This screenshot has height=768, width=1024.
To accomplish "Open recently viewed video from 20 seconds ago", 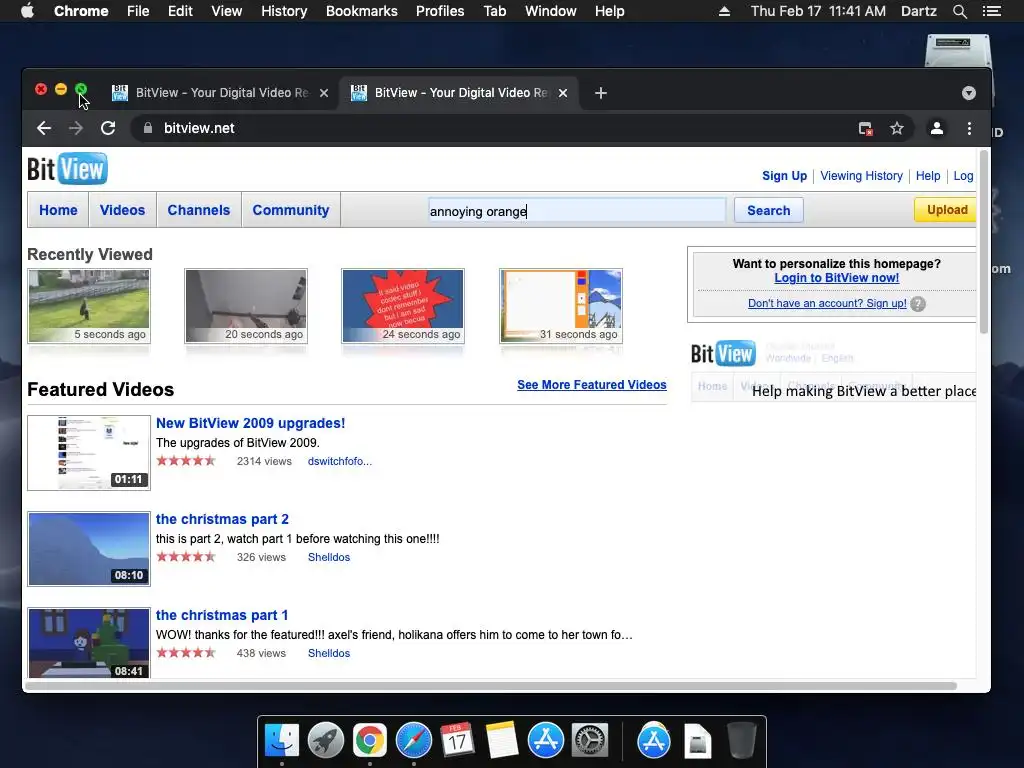I will [x=246, y=306].
